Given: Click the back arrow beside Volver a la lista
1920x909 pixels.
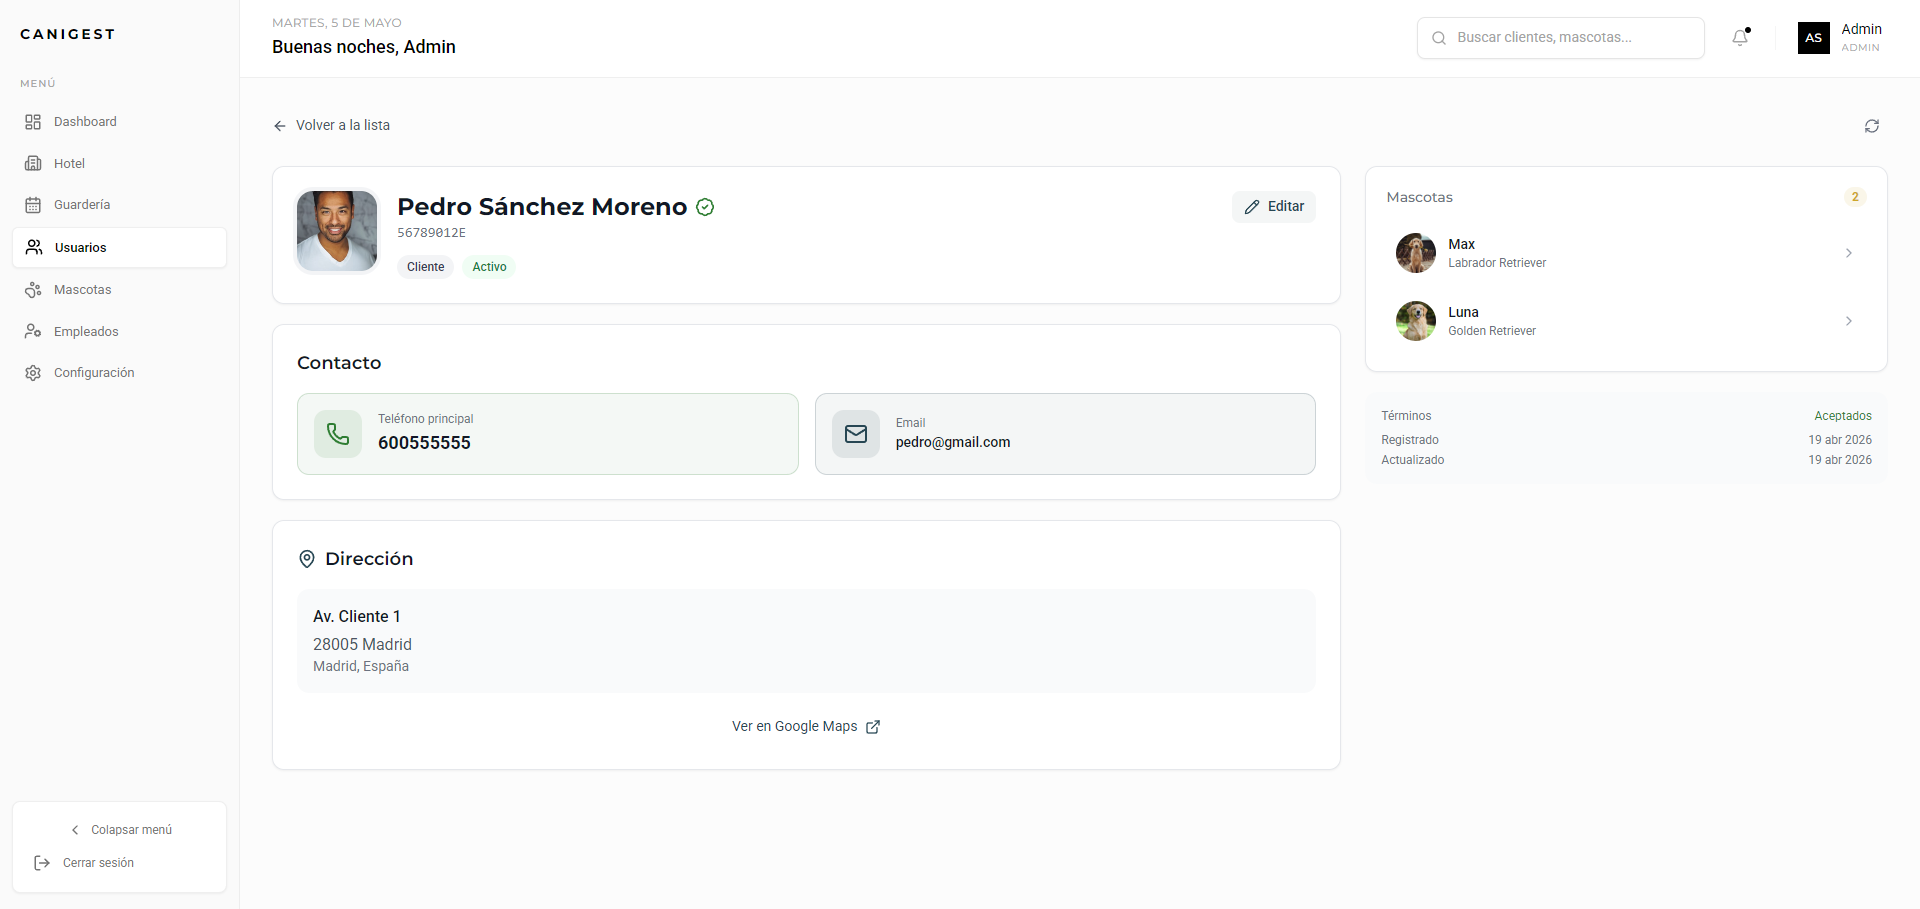Looking at the screenshot, I should [280, 126].
